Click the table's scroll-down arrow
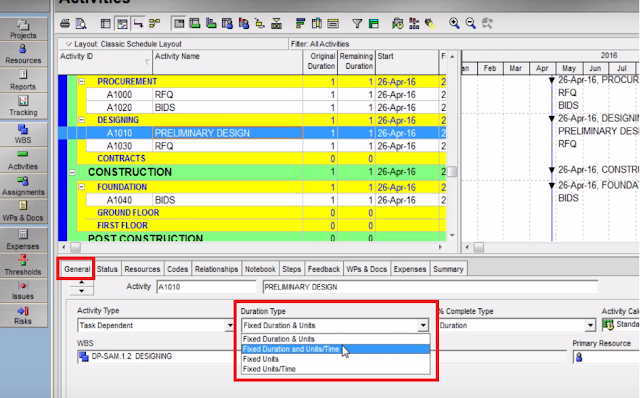Image resolution: width=640 pixels, height=398 pixels. 452,236
